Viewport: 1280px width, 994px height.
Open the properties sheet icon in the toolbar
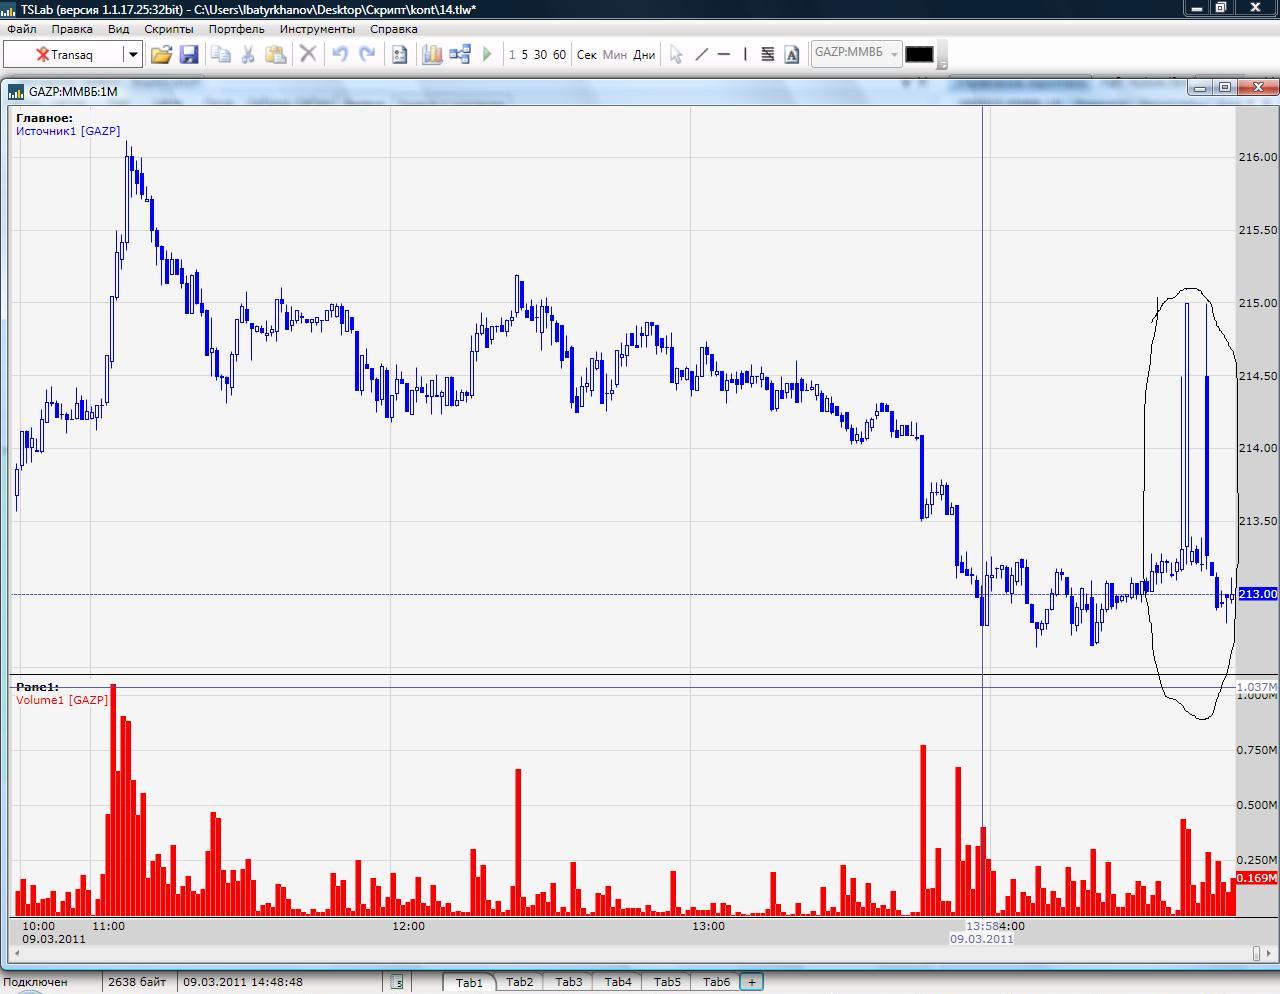click(399, 54)
